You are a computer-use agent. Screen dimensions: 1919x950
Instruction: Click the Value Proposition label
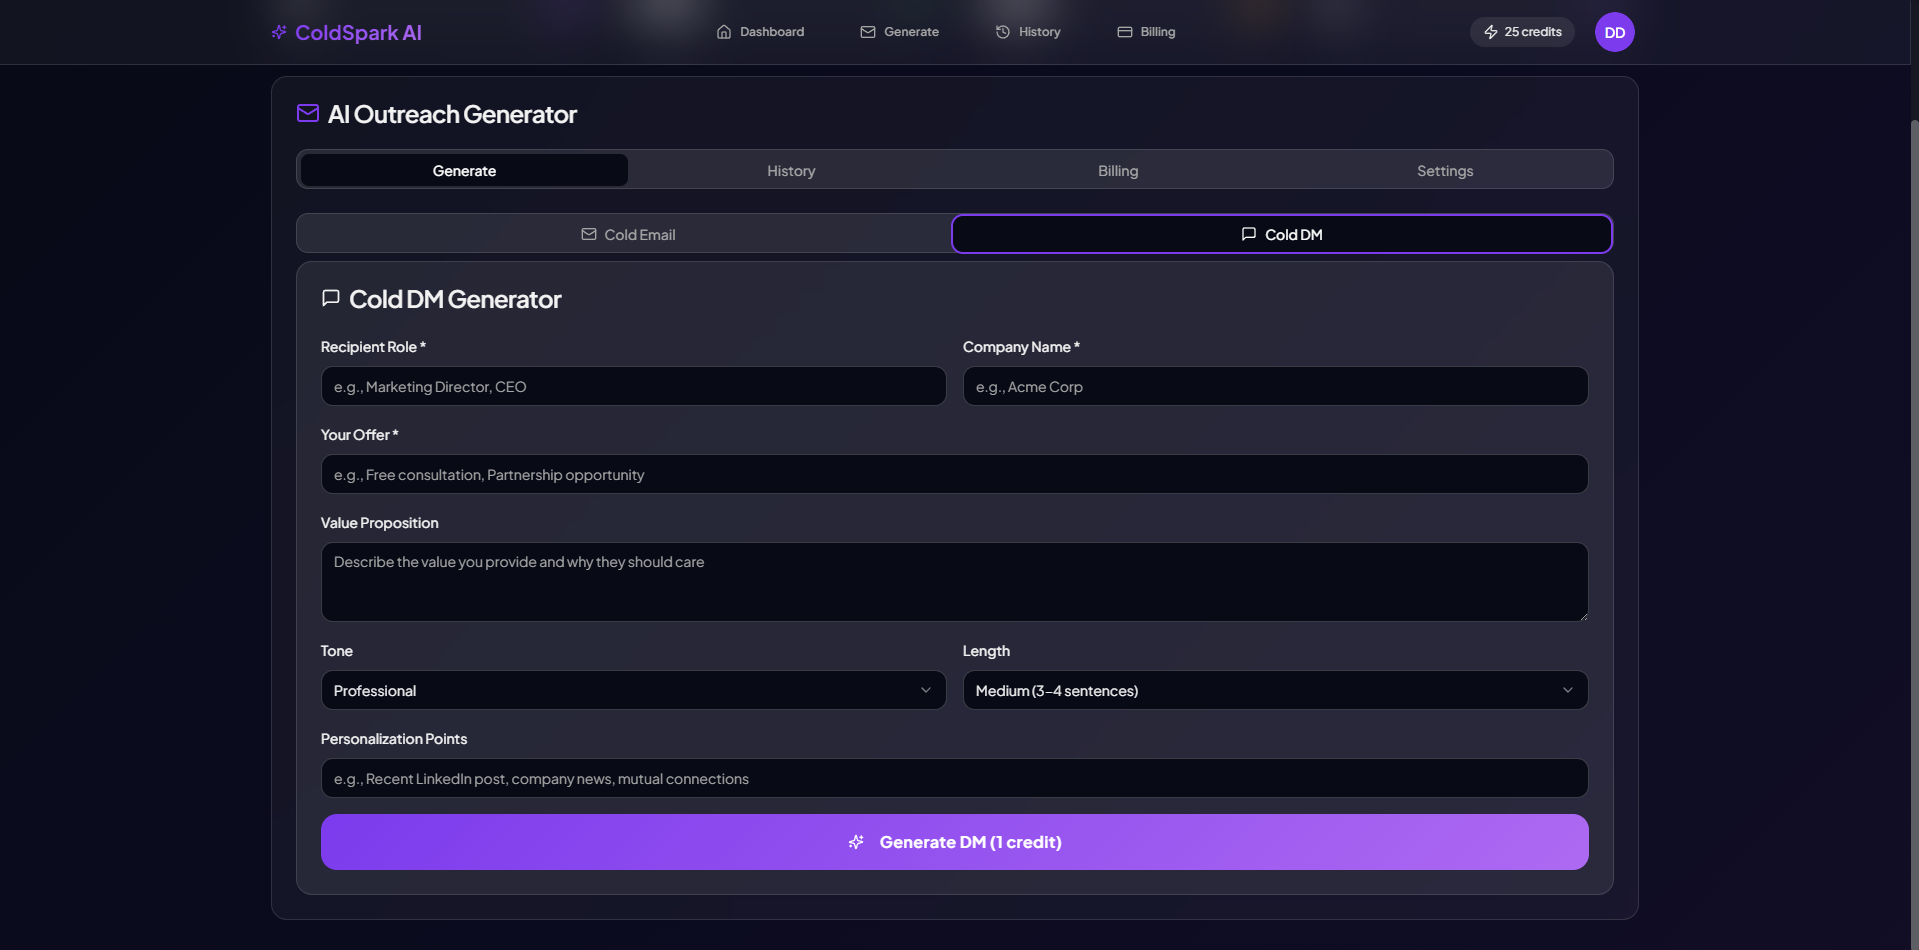click(x=379, y=523)
